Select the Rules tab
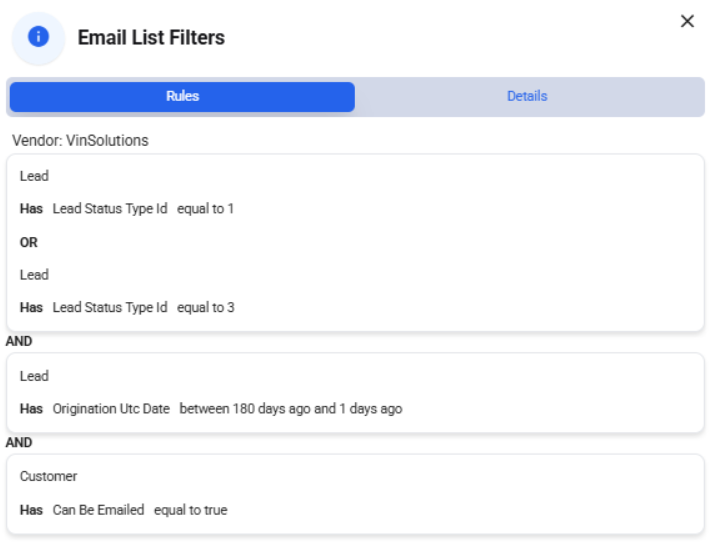This screenshot has width=716, height=547. [182, 96]
